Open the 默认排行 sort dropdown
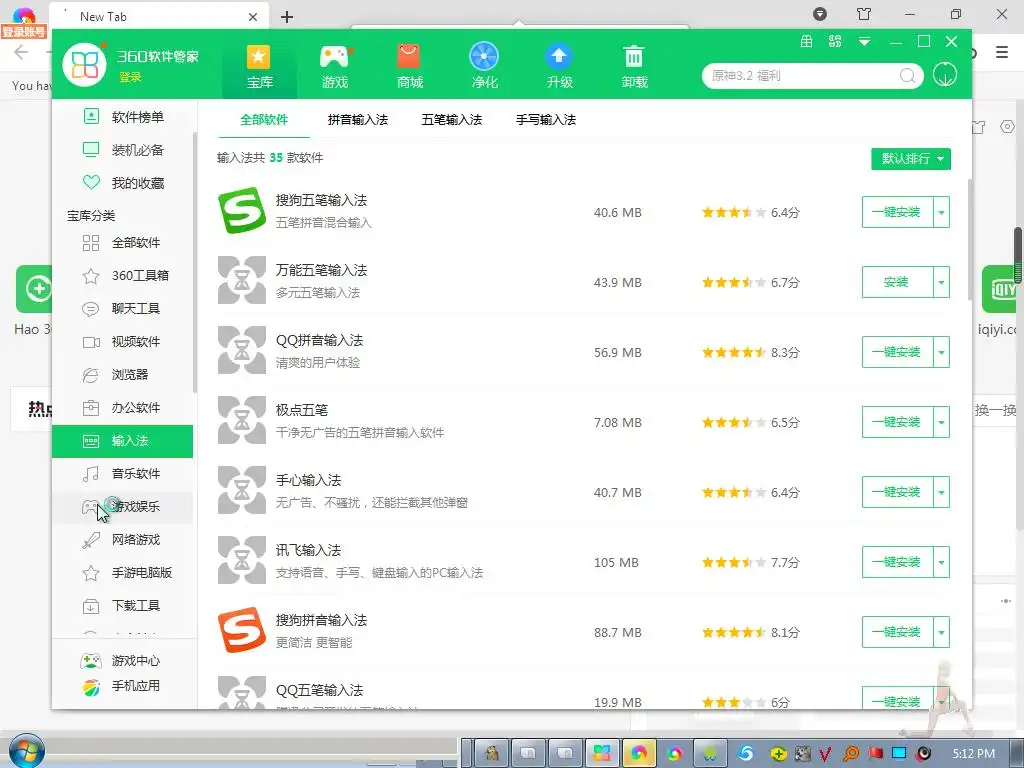This screenshot has height=768, width=1024. pyautogui.click(x=911, y=159)
